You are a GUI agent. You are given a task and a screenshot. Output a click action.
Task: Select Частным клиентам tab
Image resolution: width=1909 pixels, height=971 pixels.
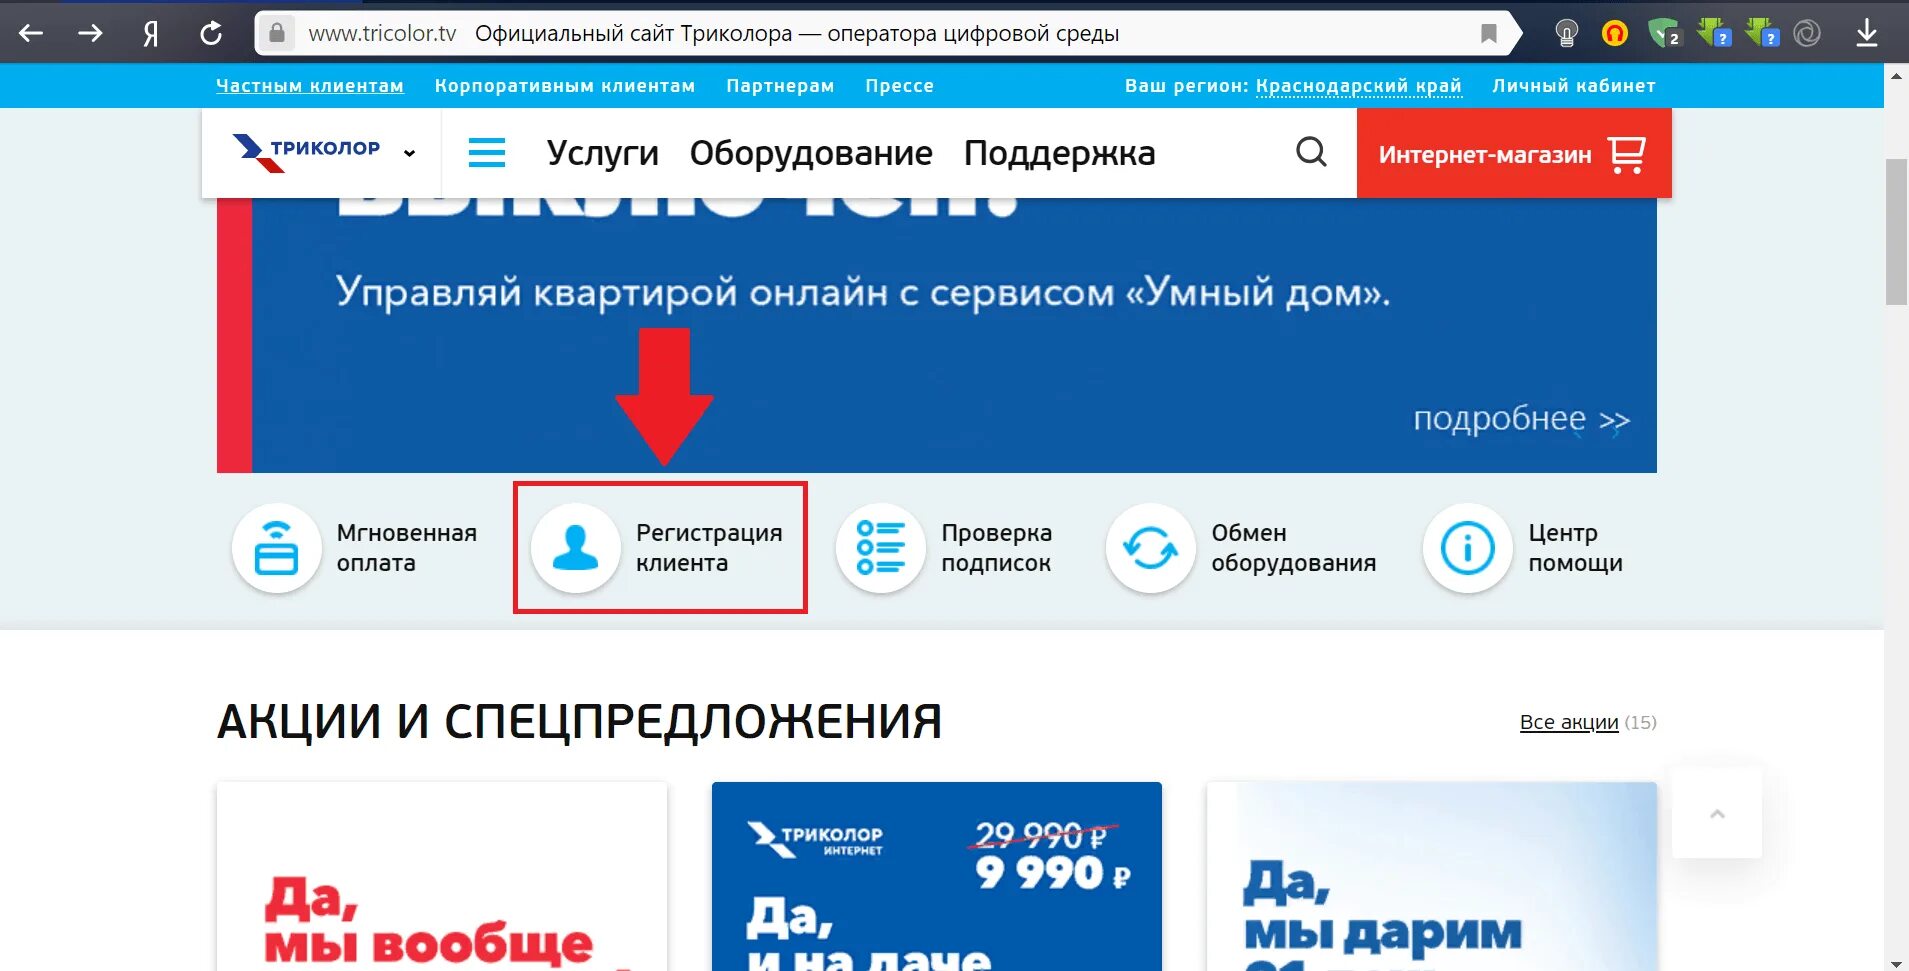pyautogui.click(x=310, y=86)
